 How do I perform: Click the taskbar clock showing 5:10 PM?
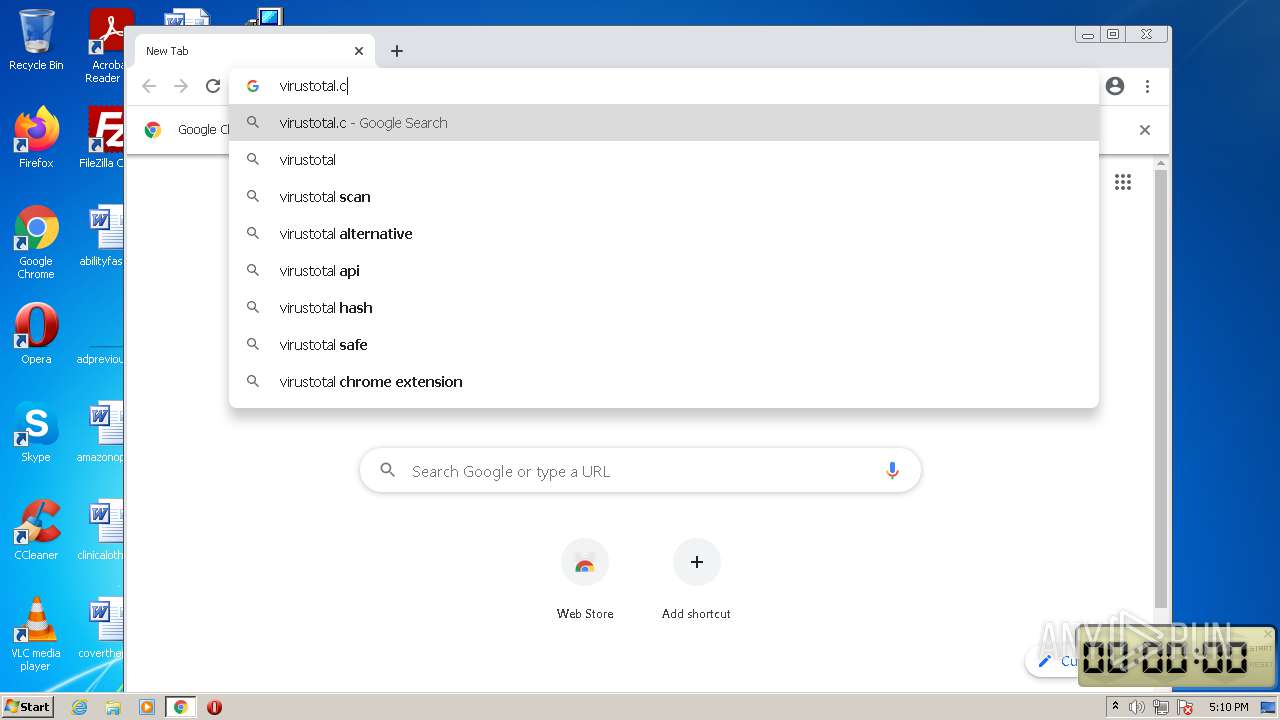pyautogui.click(x=1228, y=707)
